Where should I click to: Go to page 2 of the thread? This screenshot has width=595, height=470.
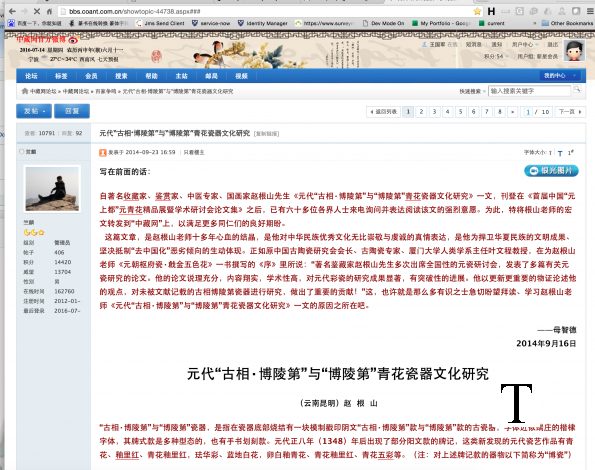point(421,112)
